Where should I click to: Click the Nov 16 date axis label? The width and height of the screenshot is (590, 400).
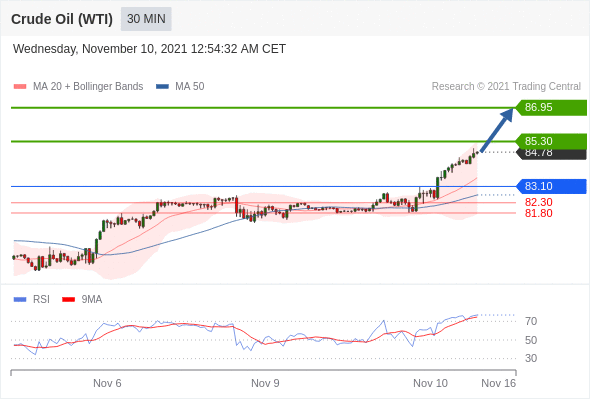pos(499,383)
